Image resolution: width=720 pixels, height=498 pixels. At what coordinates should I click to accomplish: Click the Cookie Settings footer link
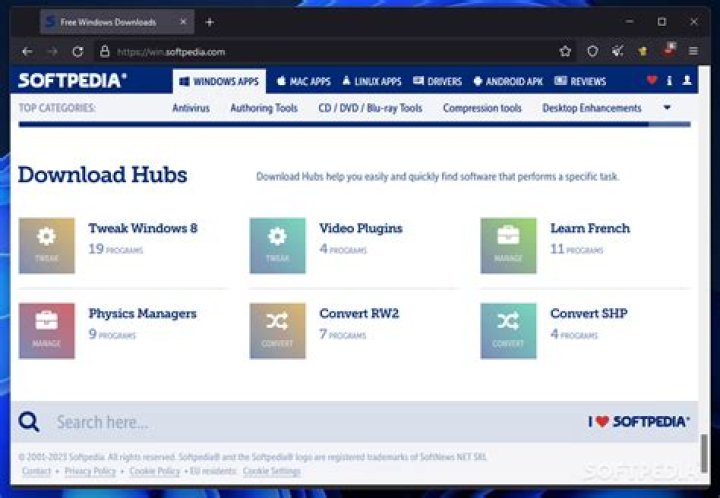pos(271,471)
